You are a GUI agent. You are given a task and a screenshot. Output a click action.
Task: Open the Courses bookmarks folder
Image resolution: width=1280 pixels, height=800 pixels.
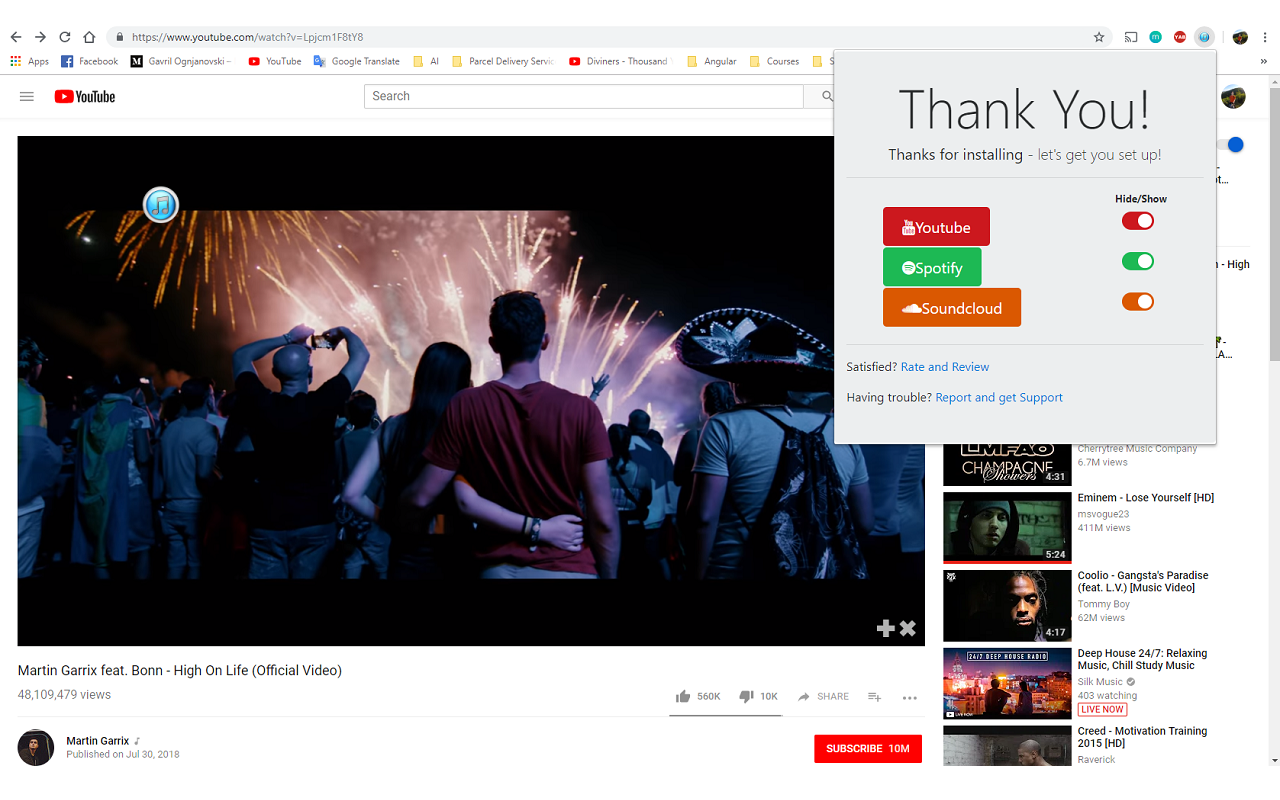[x=775, y=61]
